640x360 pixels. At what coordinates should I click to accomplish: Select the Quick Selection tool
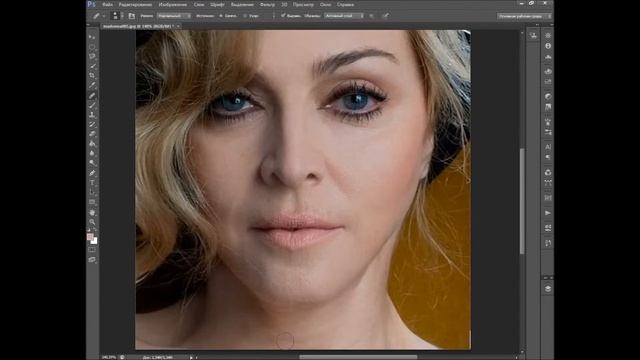(x=92, y=66)
